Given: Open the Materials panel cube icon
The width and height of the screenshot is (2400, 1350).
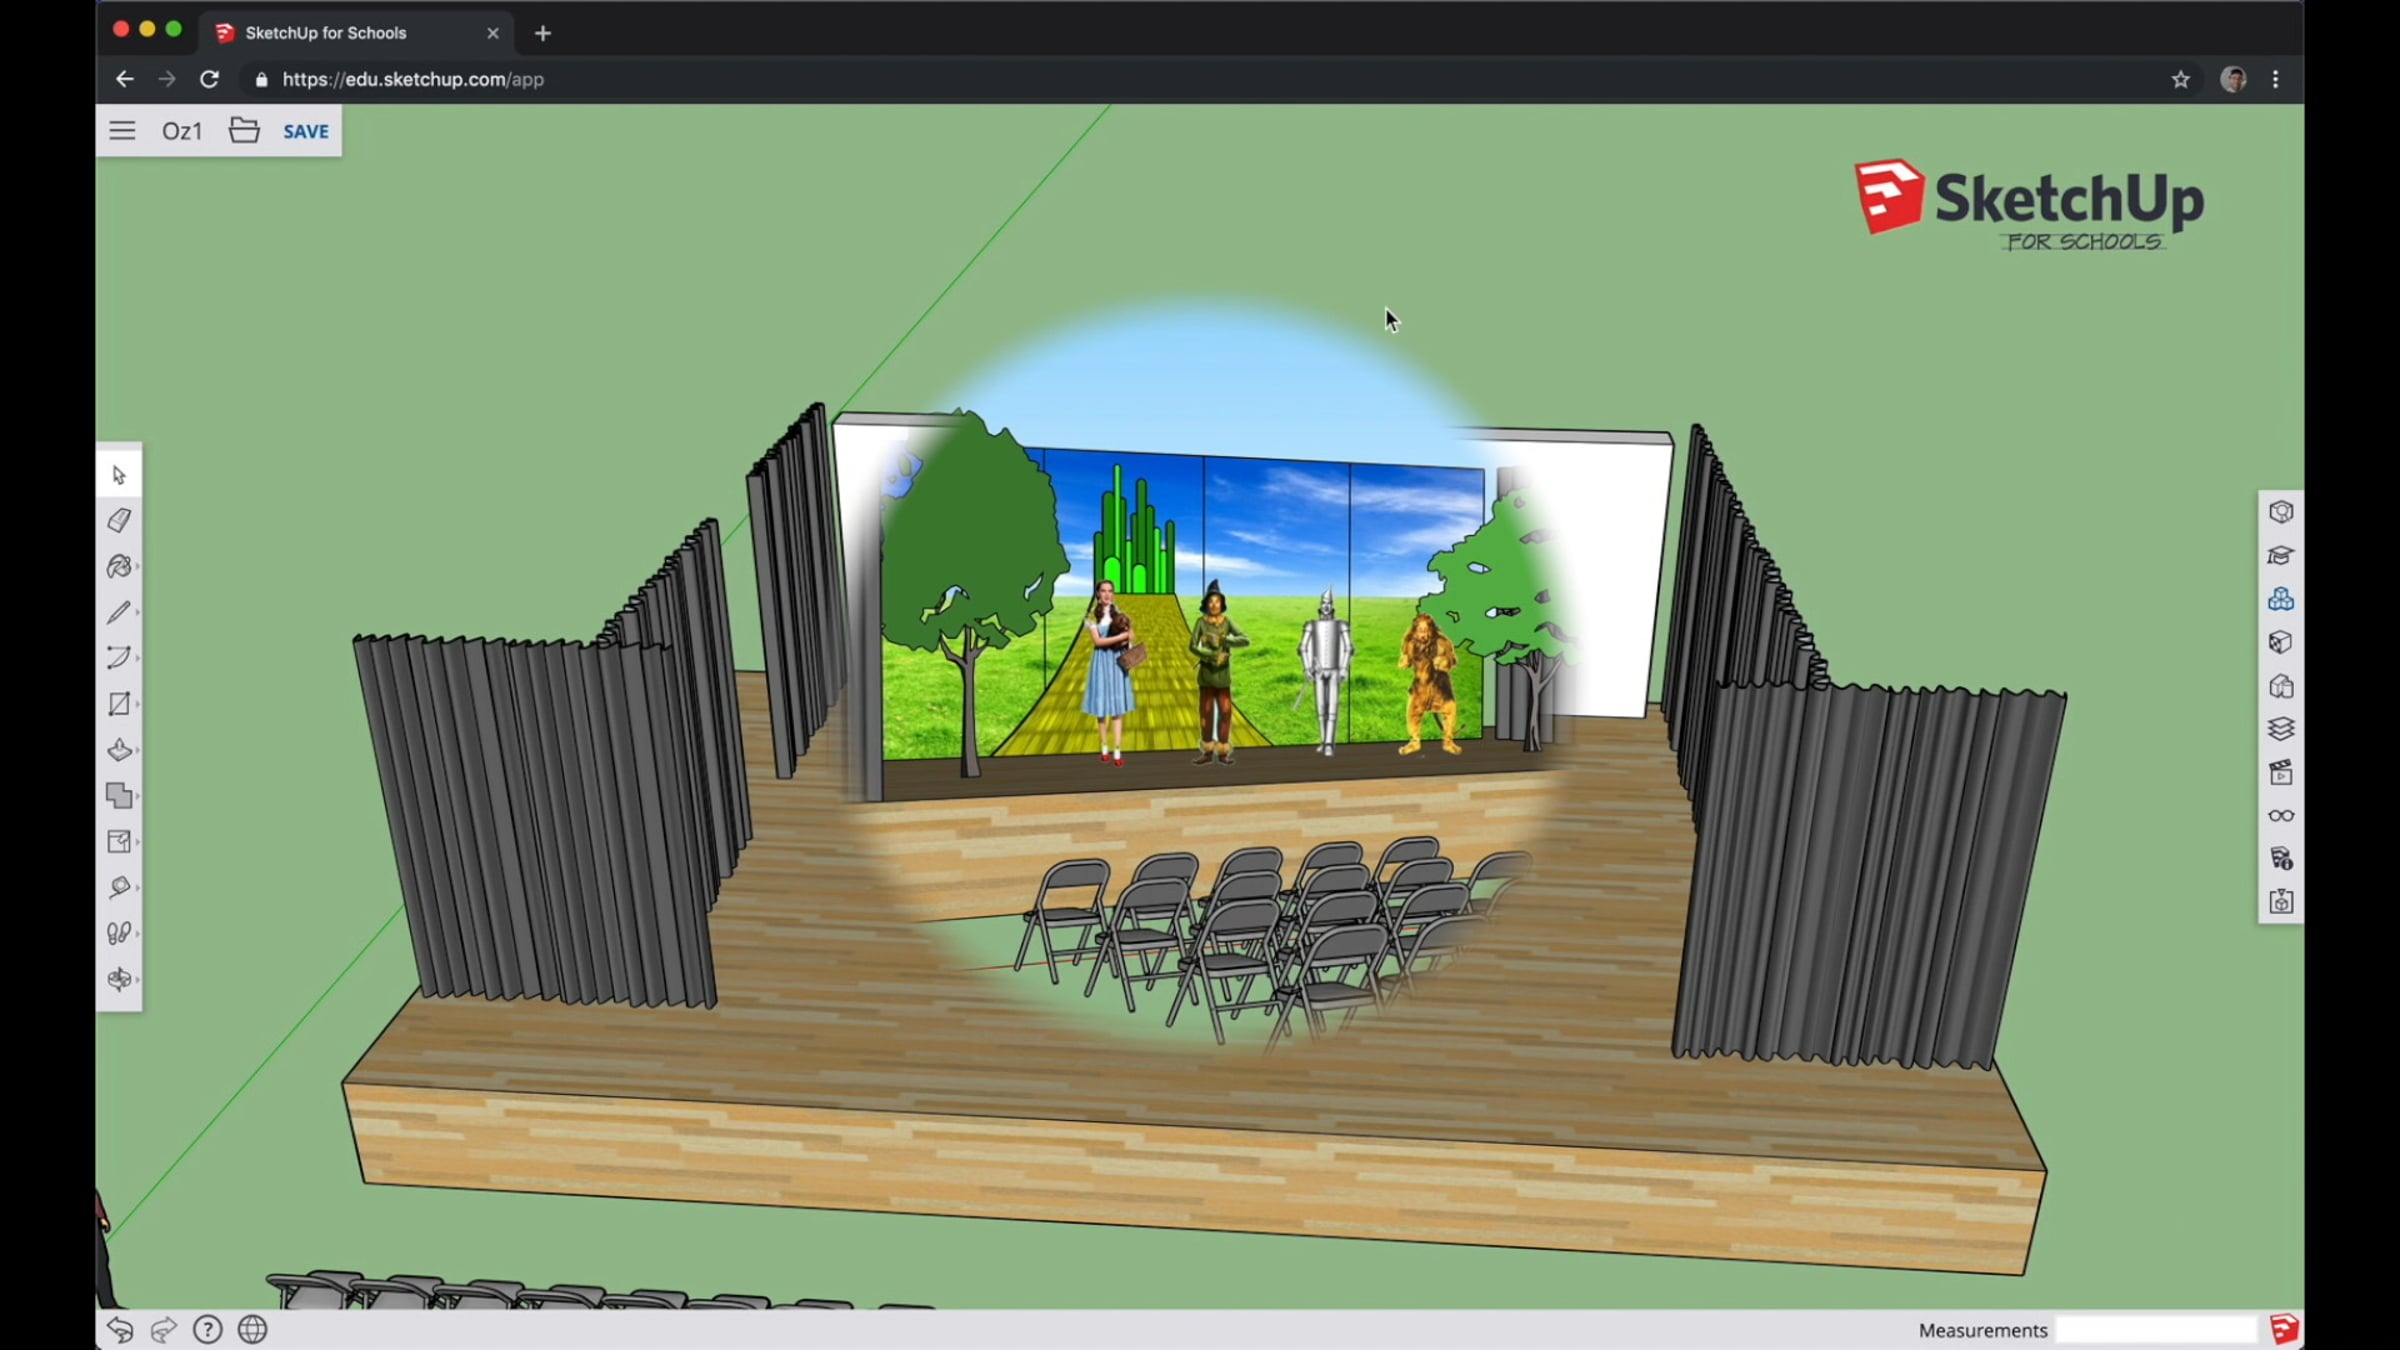Looking at the screenshot, I should click(x=2280, y=642).
